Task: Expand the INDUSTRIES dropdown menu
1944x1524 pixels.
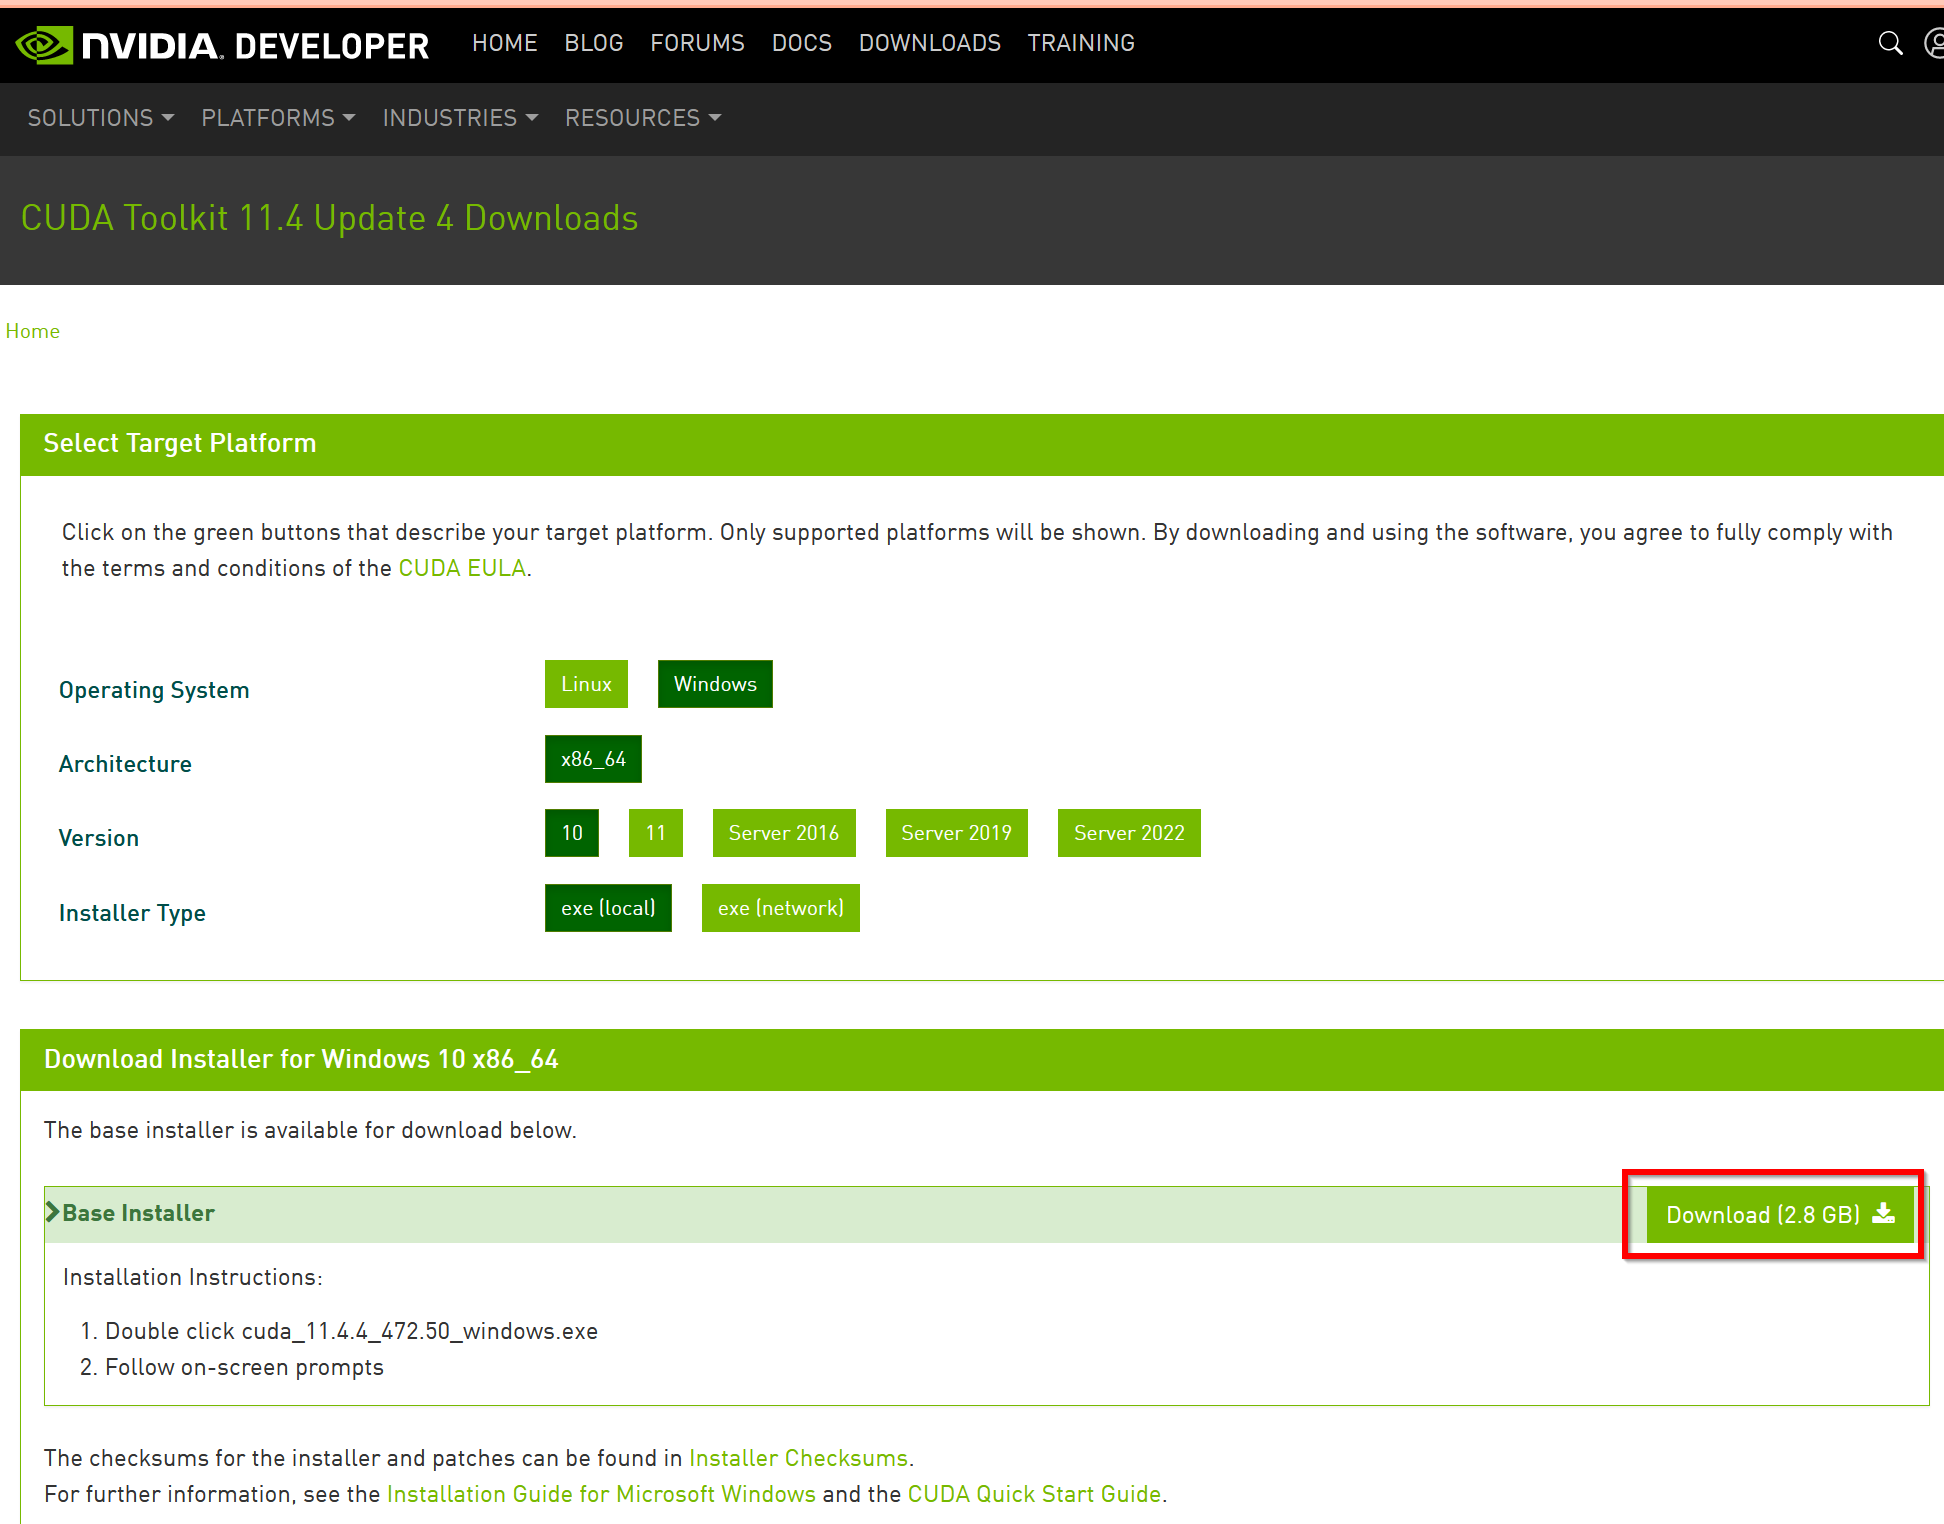Action: 460,118
